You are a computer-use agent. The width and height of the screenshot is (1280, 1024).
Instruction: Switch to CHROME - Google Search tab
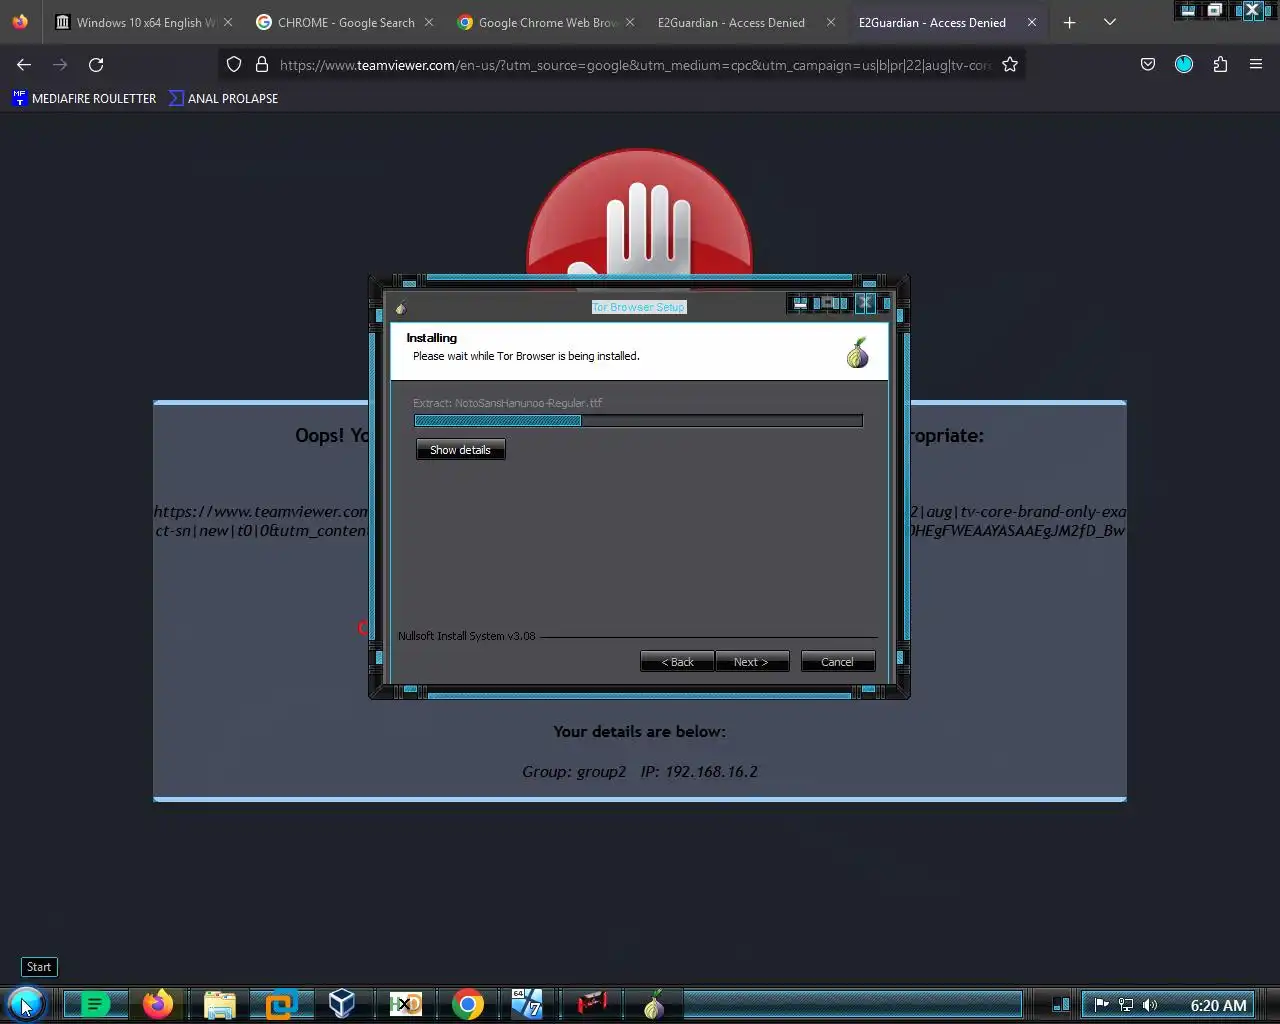345,22
